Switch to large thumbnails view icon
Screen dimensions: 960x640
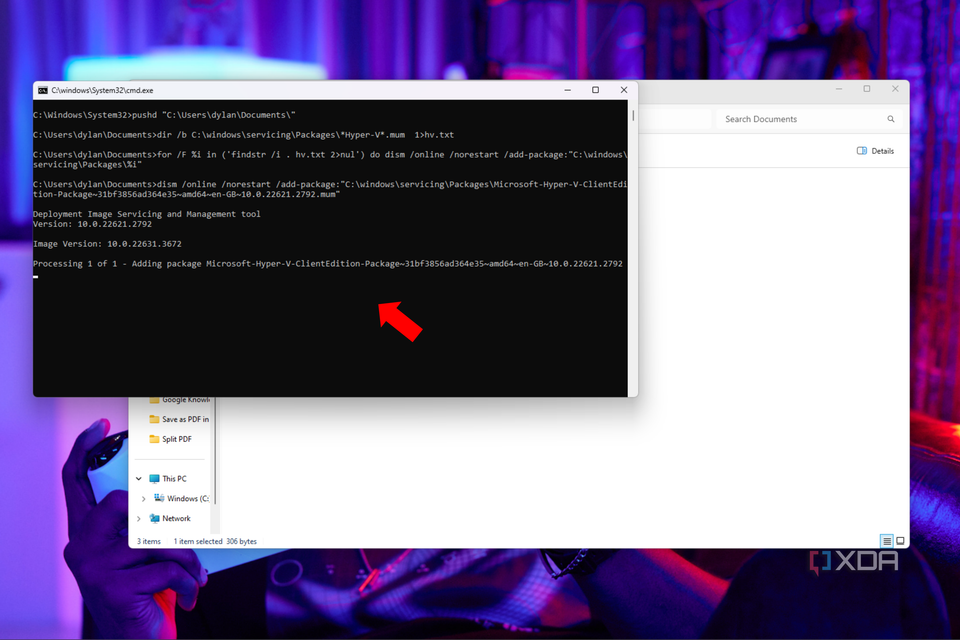pos(901,541)
